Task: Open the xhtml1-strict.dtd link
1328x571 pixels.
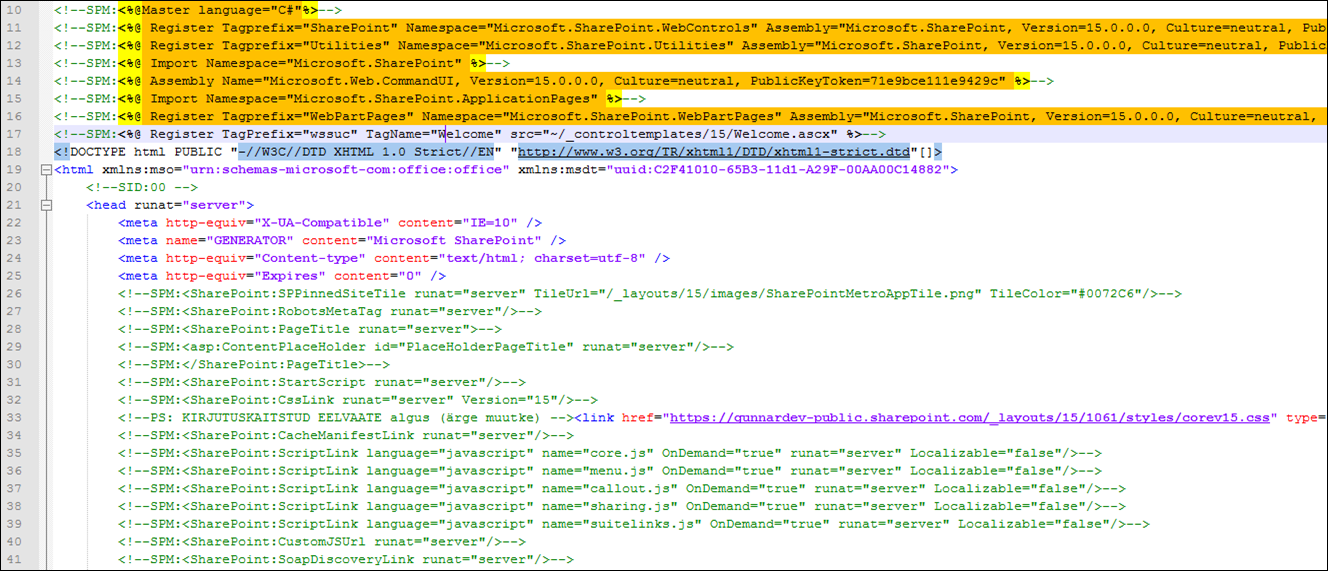Action: (x=713, y=151)
